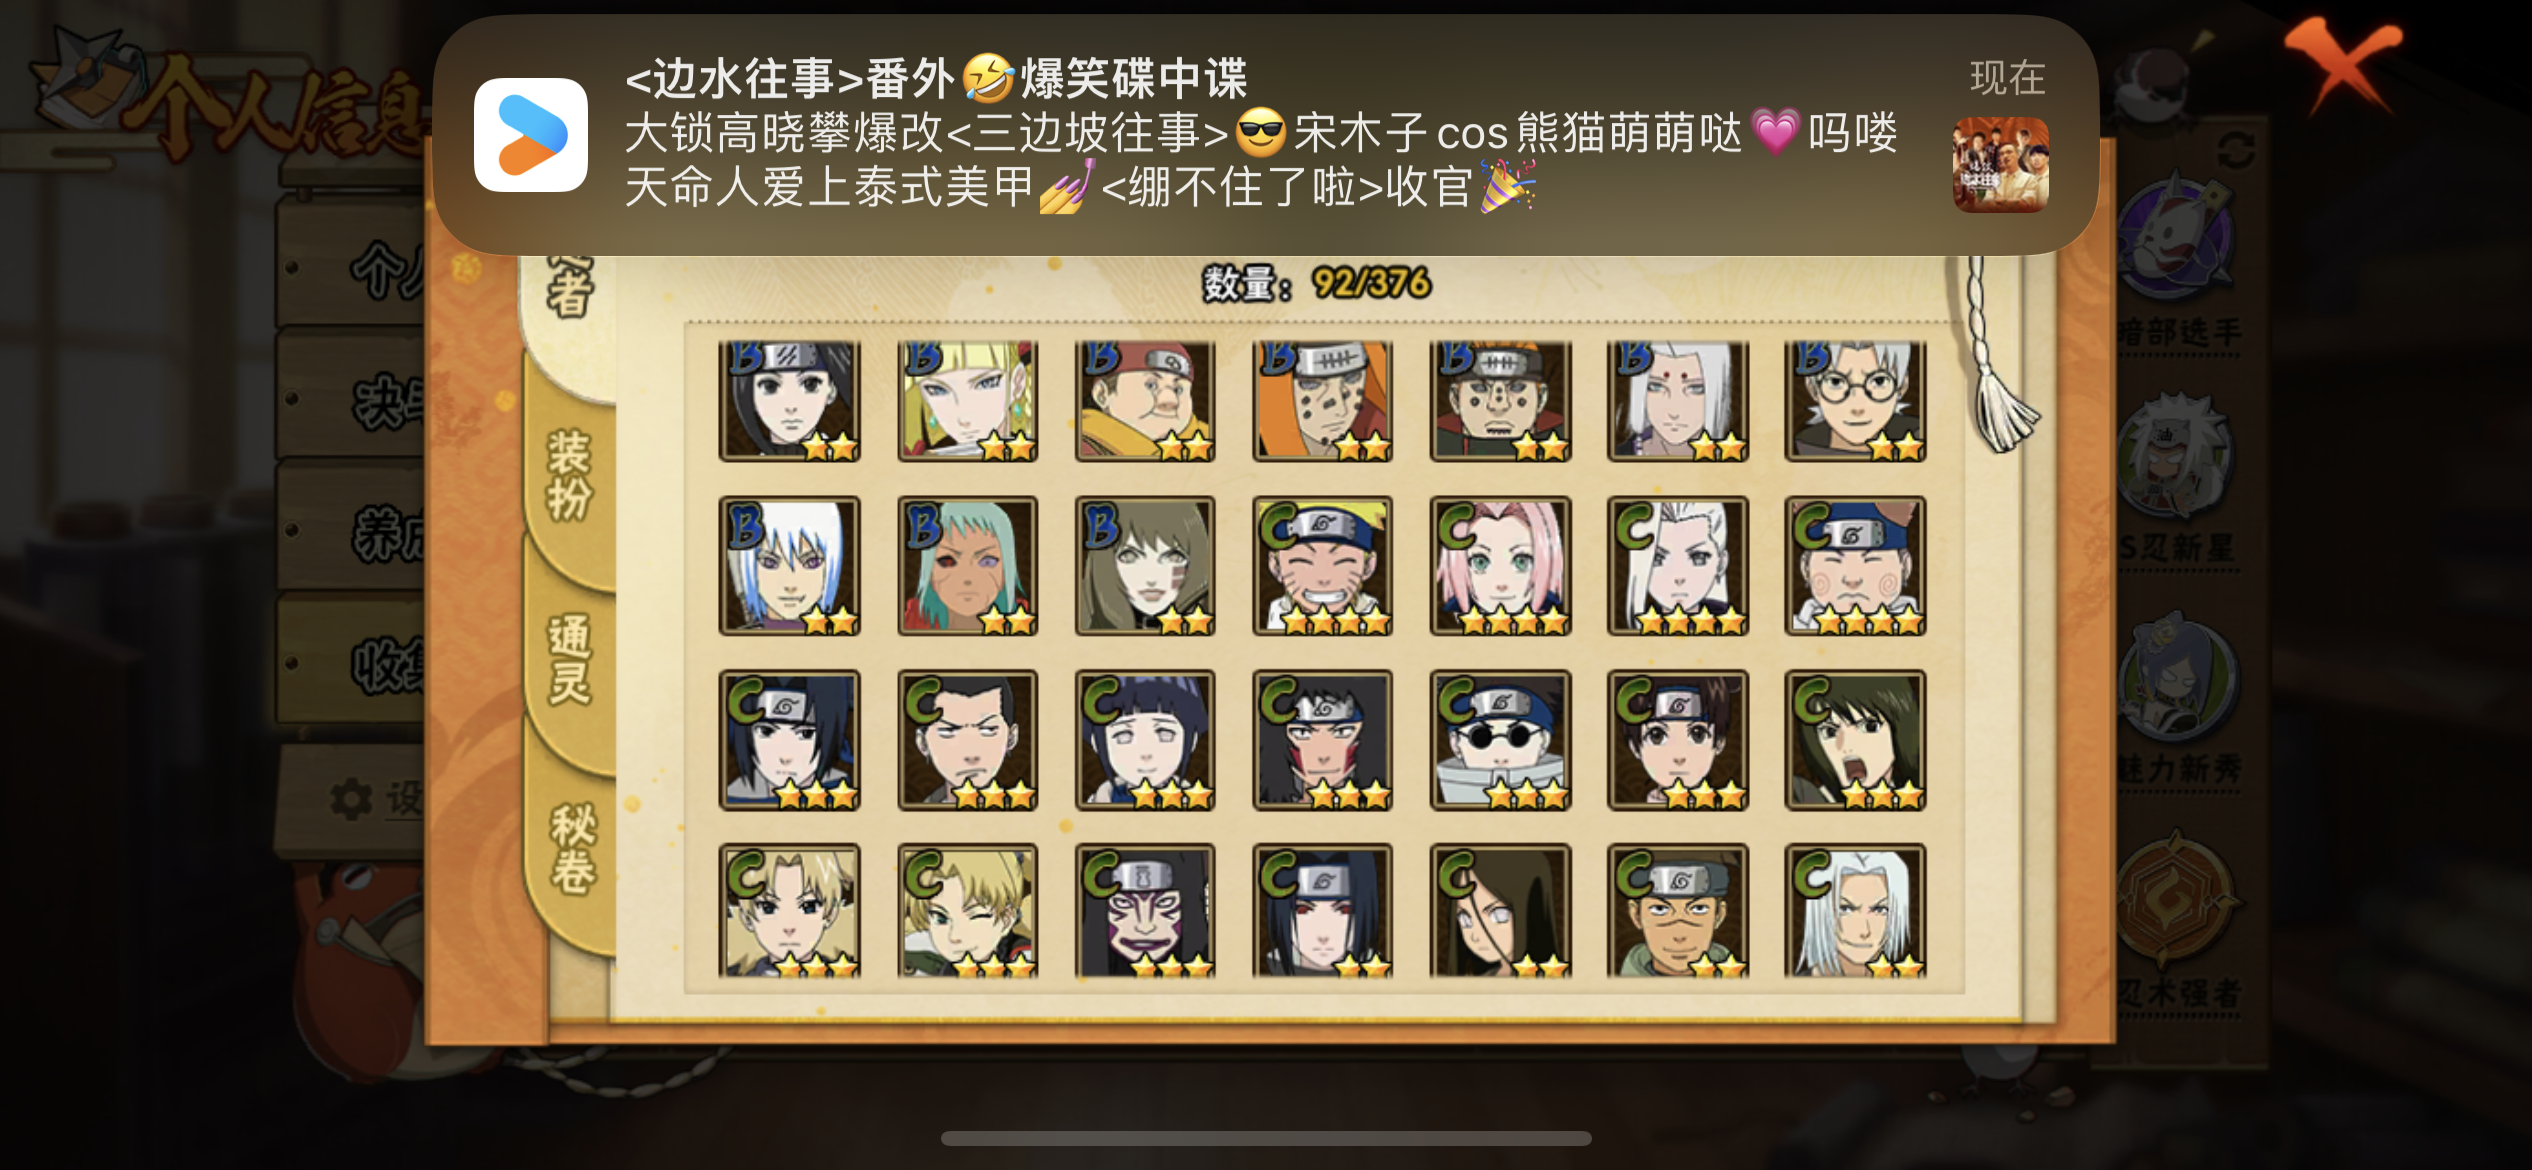
Task: Tap the C-rank Sasuke ninja portrait
Action: click(789, 740)
